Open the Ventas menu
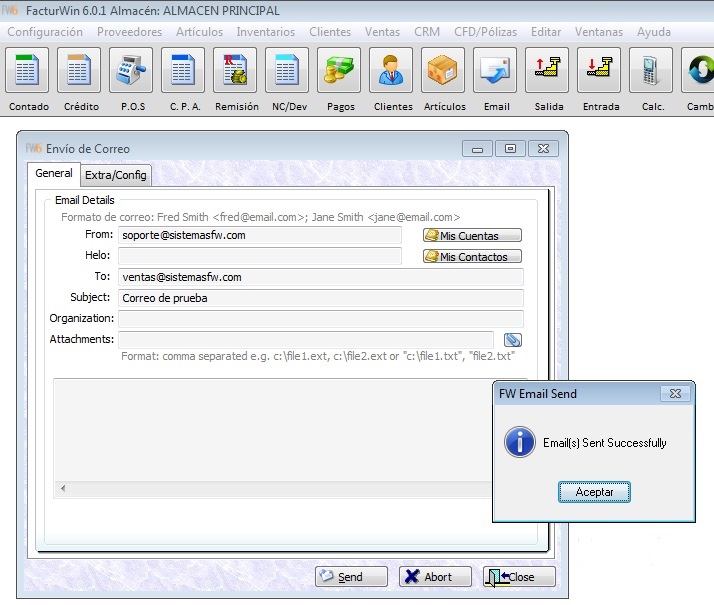 point(382,32)
